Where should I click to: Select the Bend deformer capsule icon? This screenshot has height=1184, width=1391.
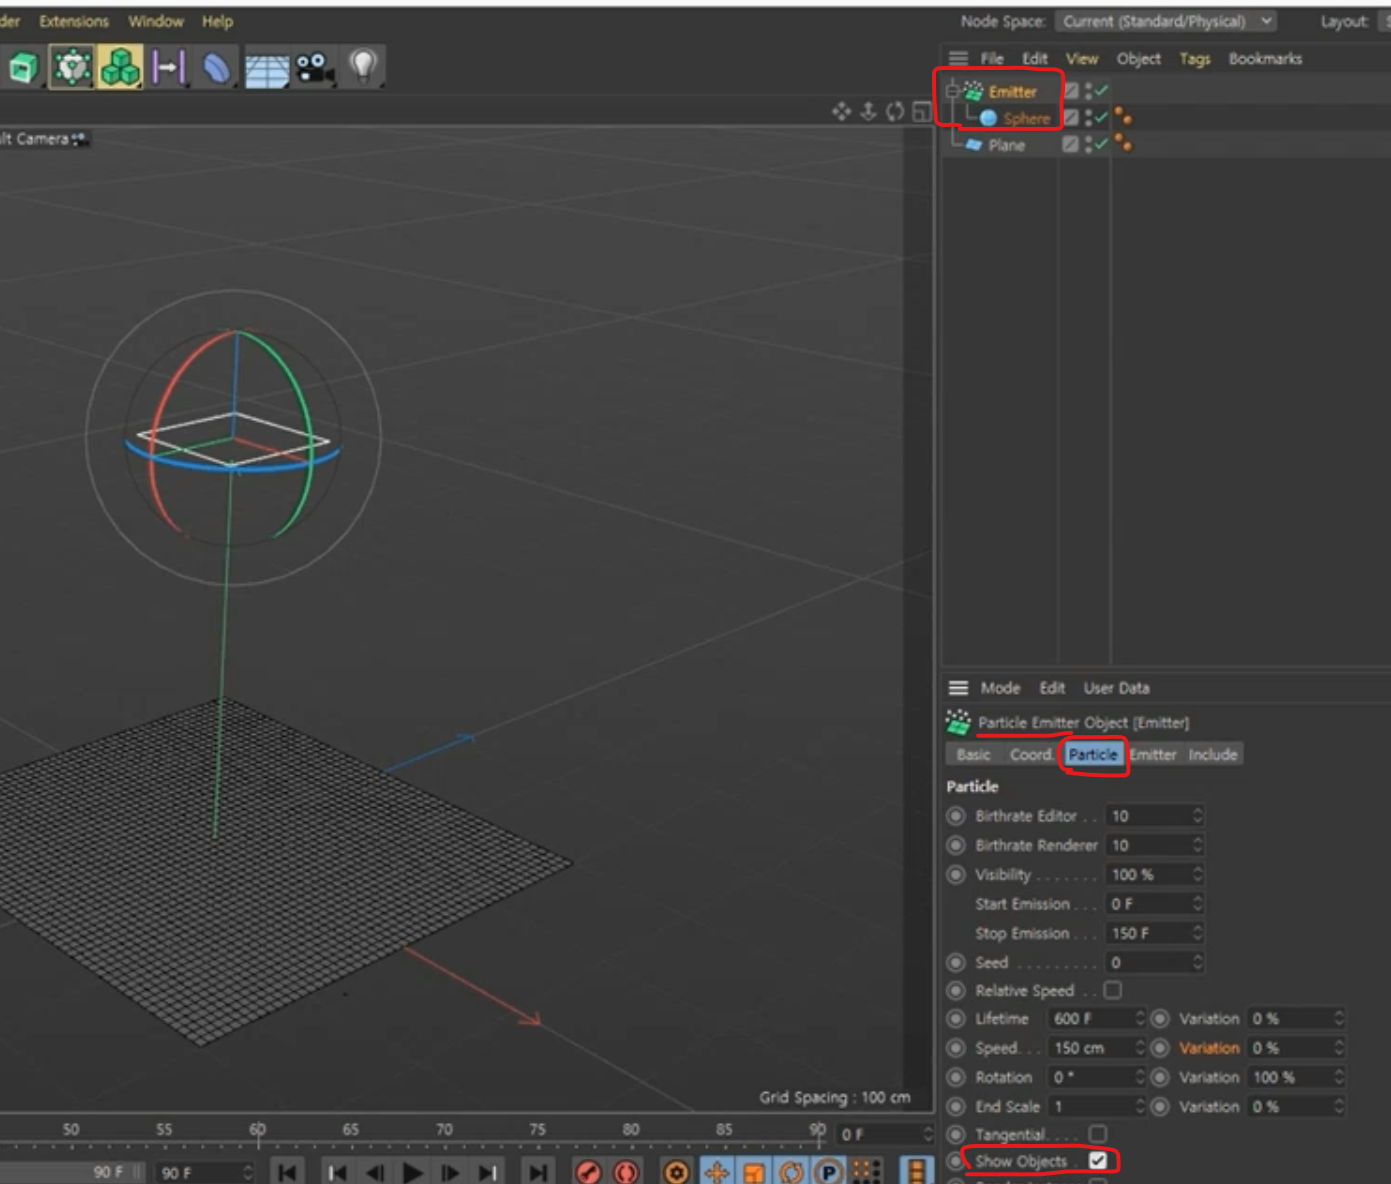(216, 68)
